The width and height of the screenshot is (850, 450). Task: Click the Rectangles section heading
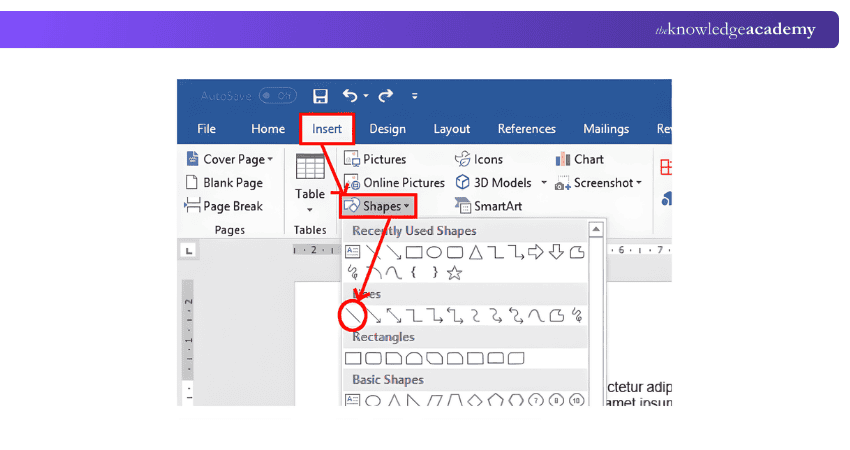click(x=383, y=337)
